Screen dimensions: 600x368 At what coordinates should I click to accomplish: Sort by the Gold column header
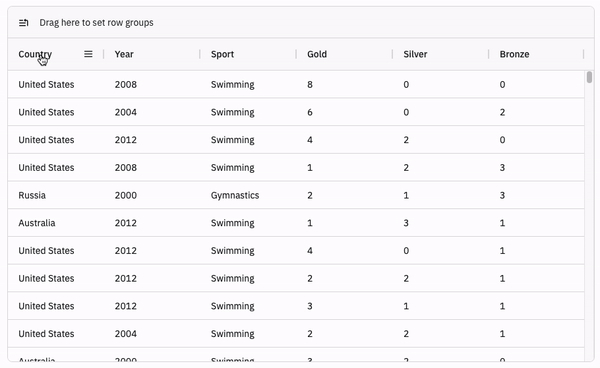point(317,54)
